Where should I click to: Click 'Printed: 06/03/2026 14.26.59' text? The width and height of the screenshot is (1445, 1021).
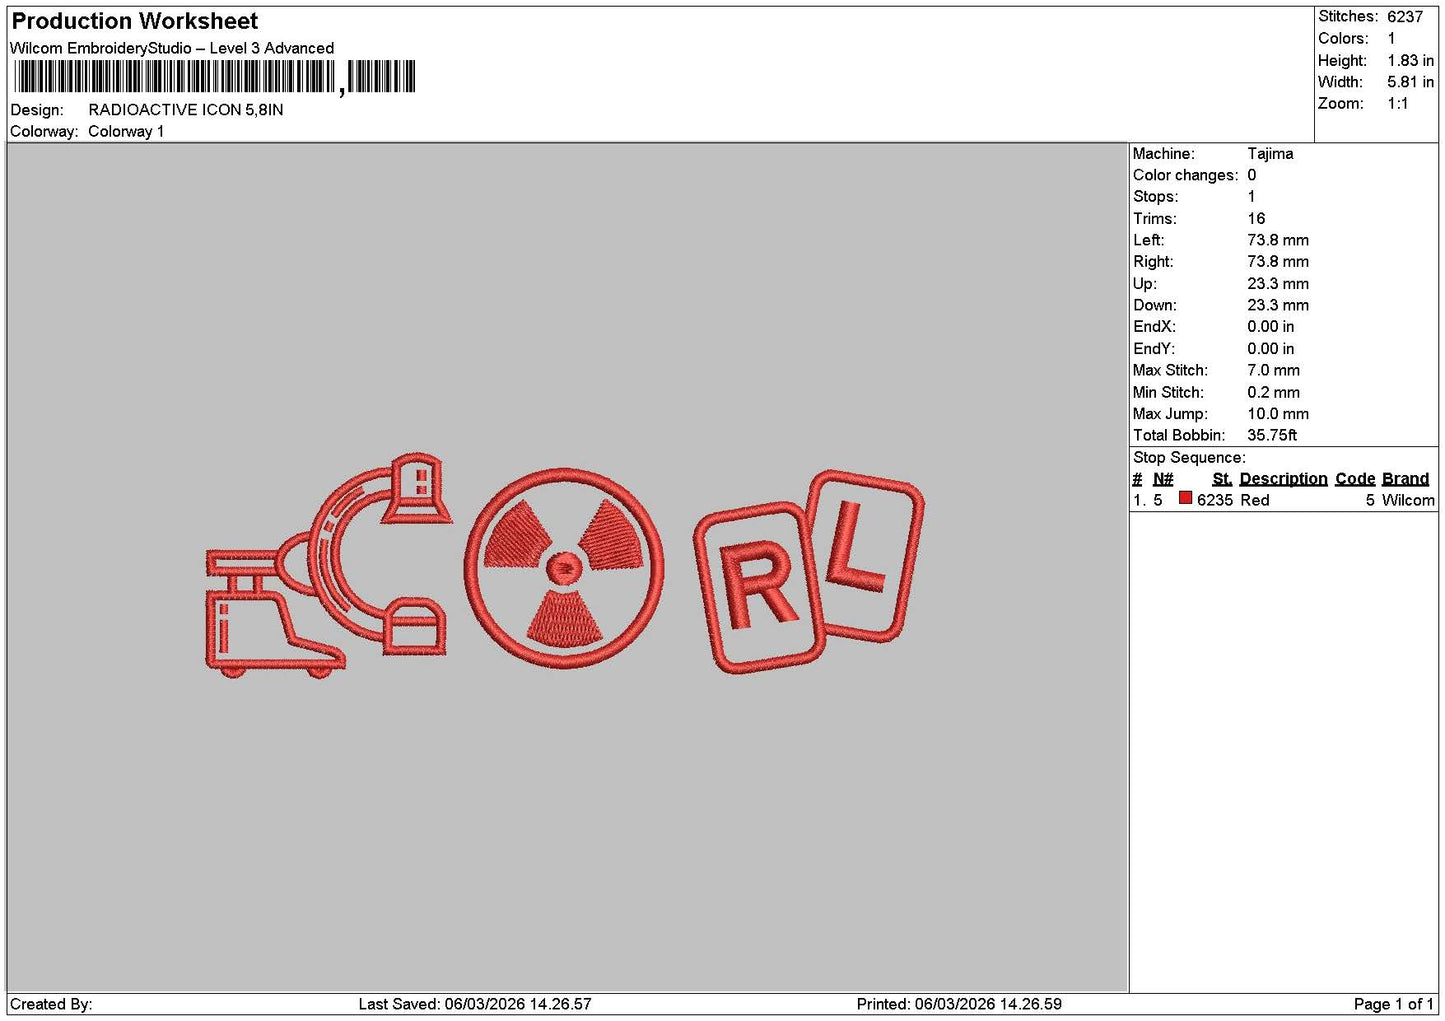coord(959,1004)
